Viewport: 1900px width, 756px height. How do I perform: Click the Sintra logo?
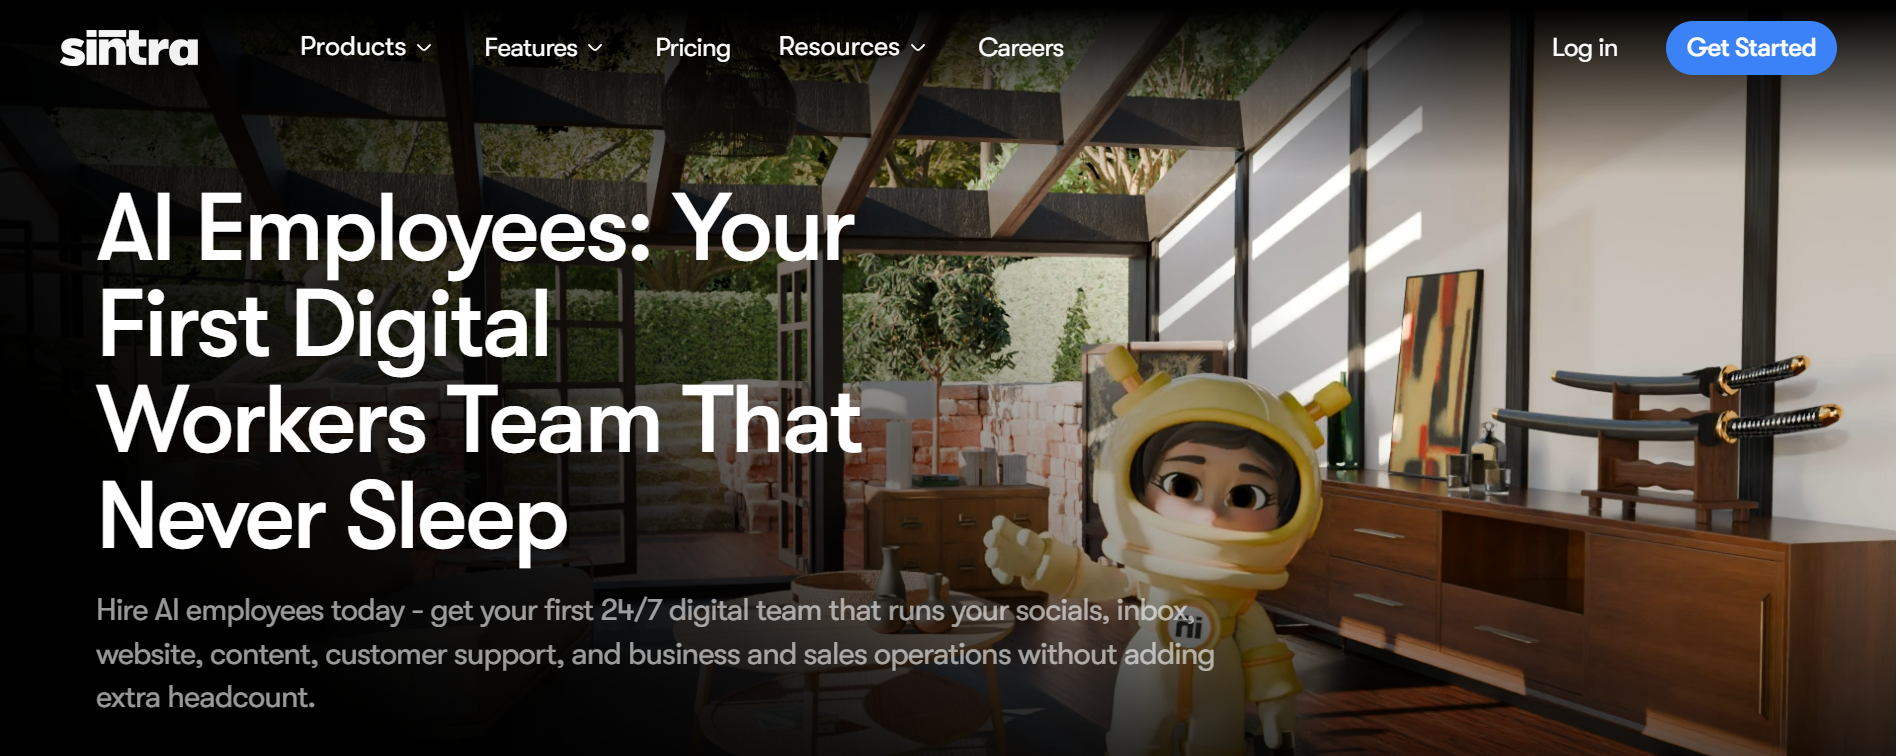pyautogui.click(x=129, y=48)
